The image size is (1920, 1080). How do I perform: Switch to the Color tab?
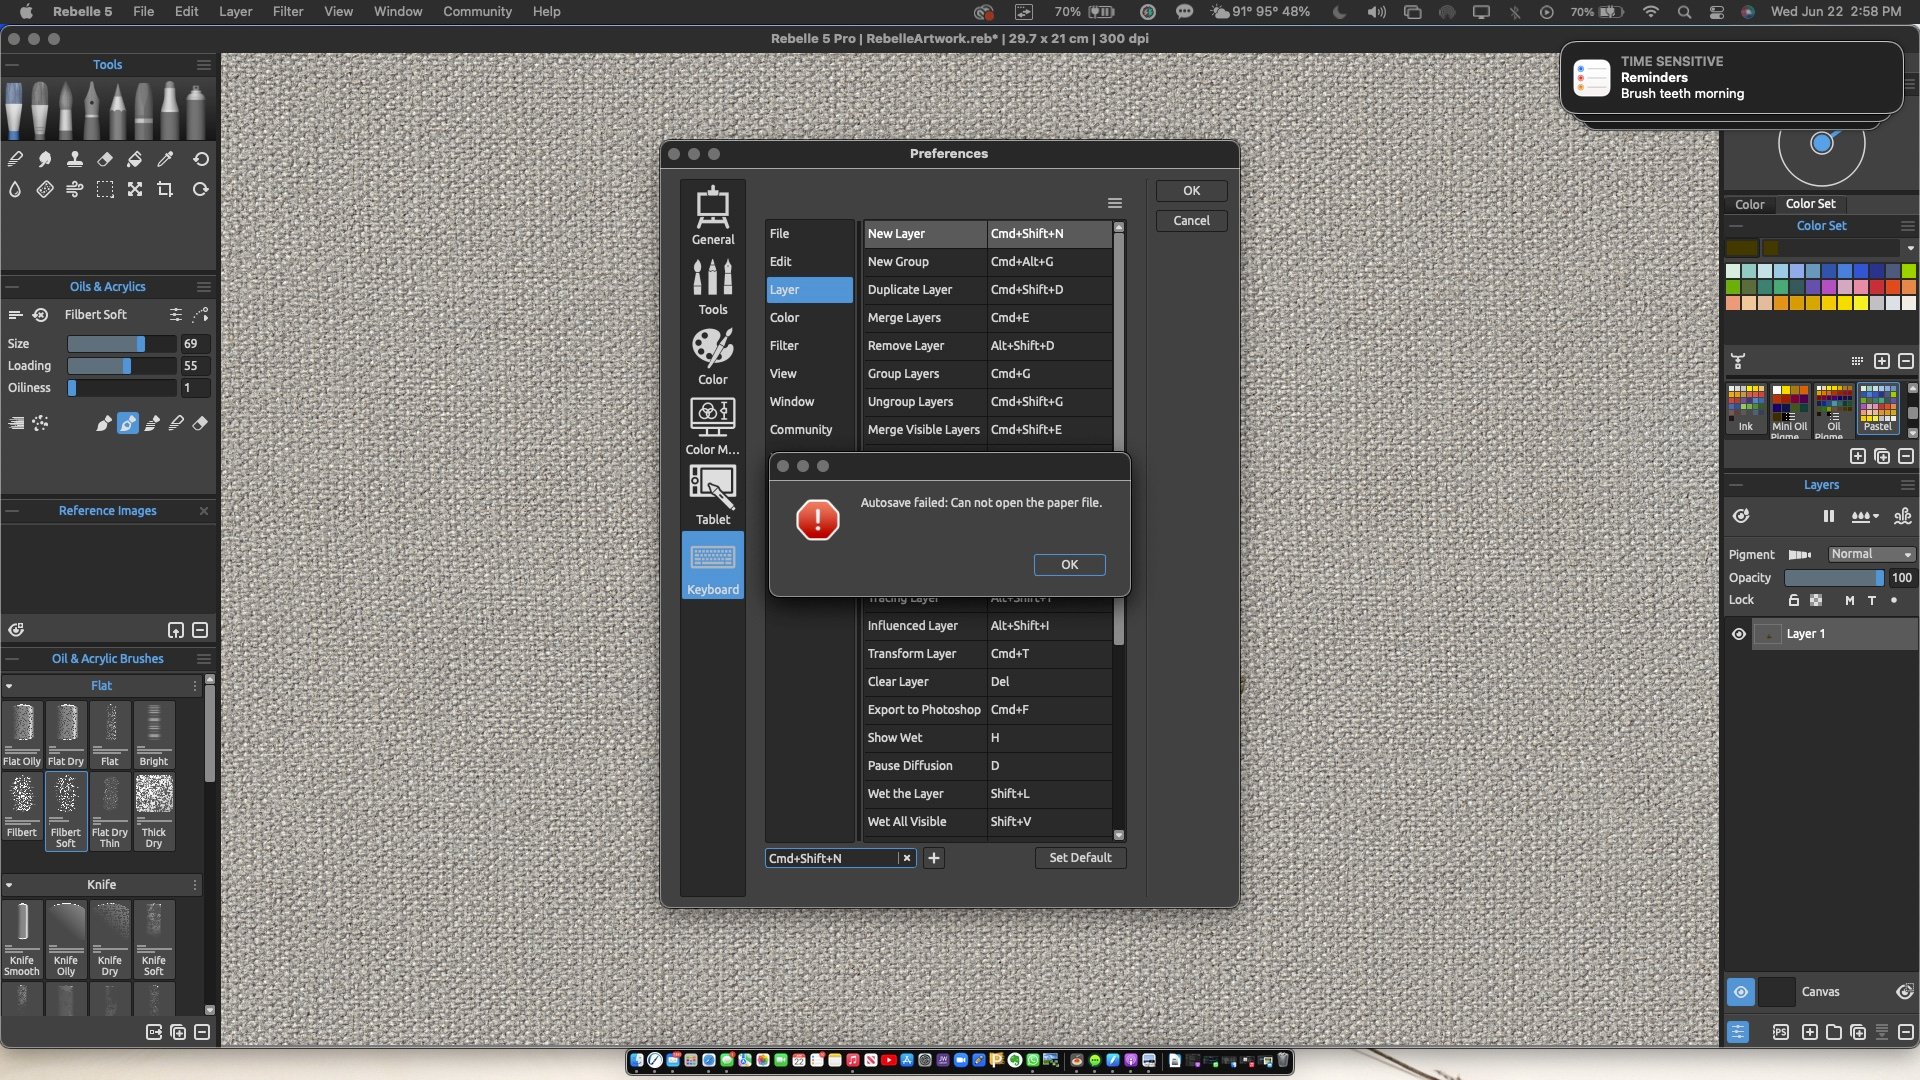(x=1750, y=204)
